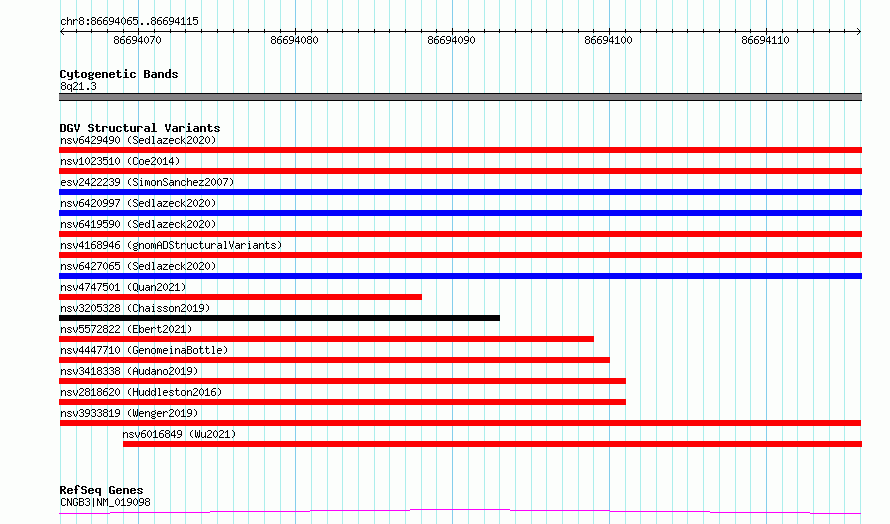Click the short red bar for nsv4747501
The image size is (890, 524).
pyautogui.click(x=240, y=297)
